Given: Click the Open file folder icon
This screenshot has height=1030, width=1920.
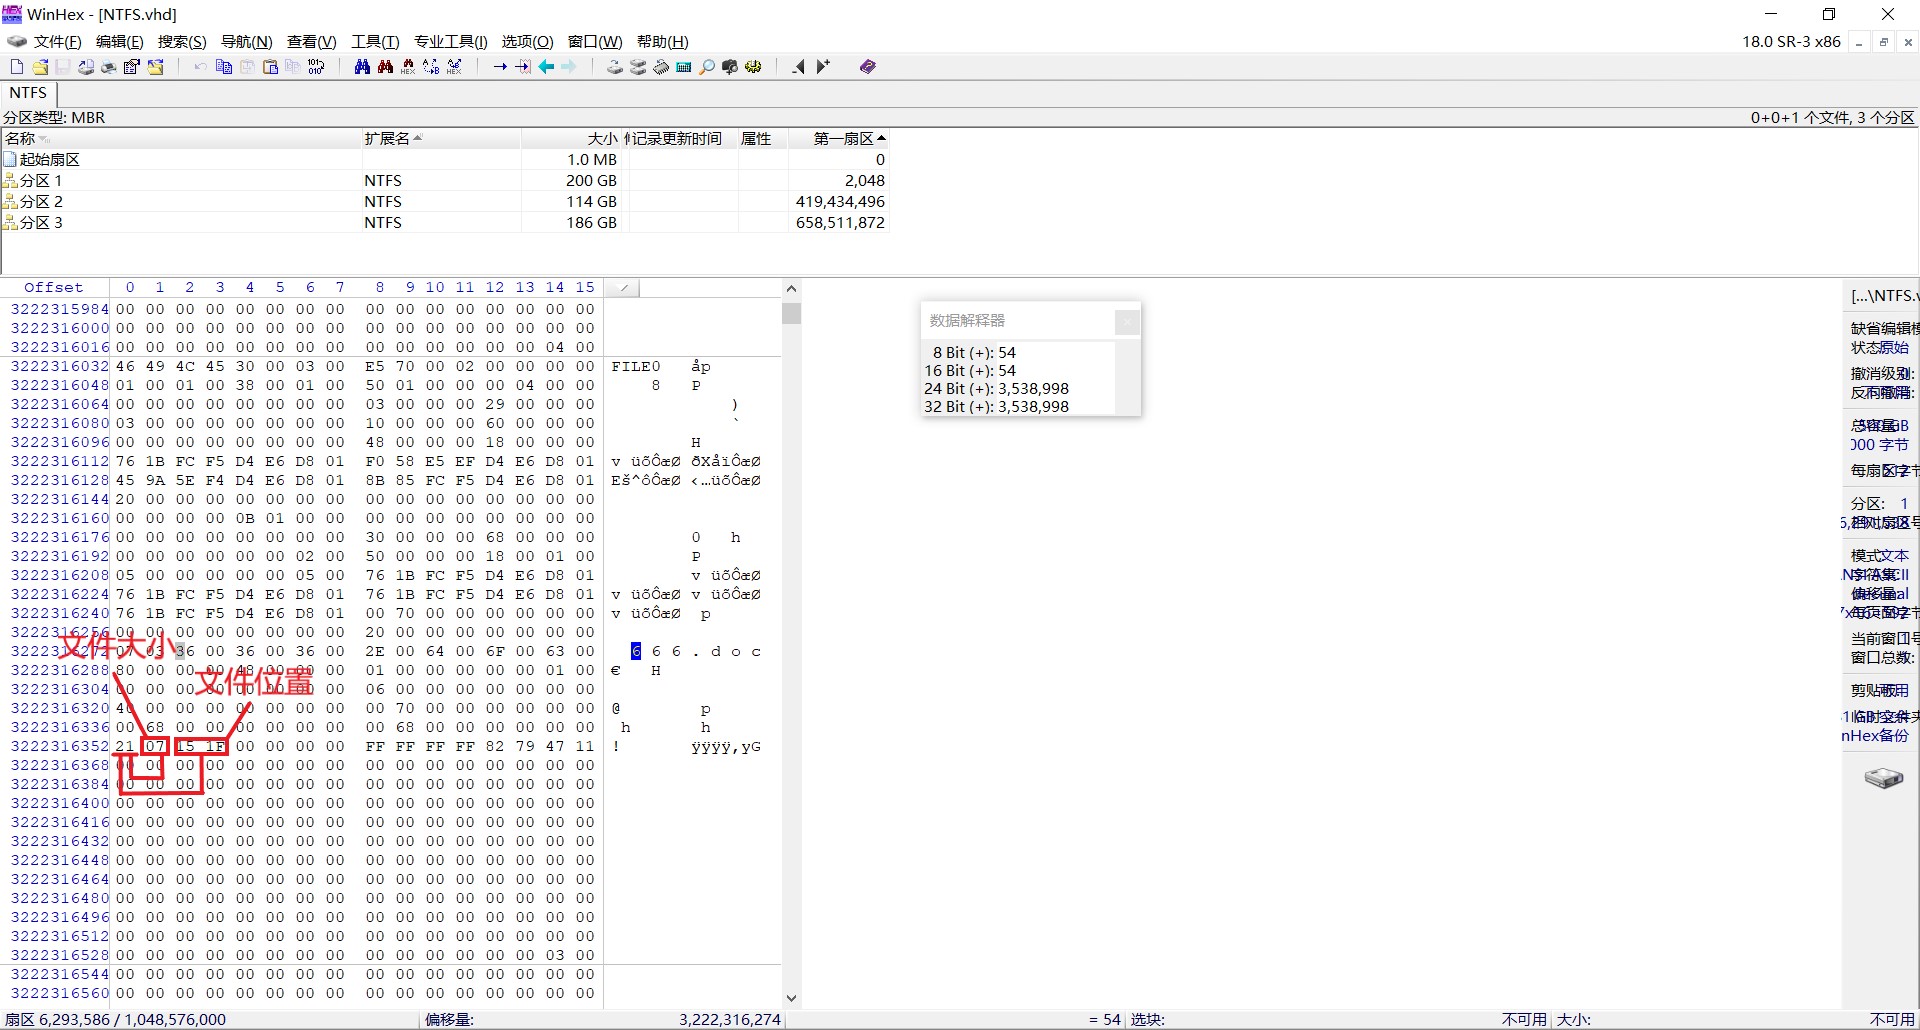Looking at the screenshot, I should (40, 67).
